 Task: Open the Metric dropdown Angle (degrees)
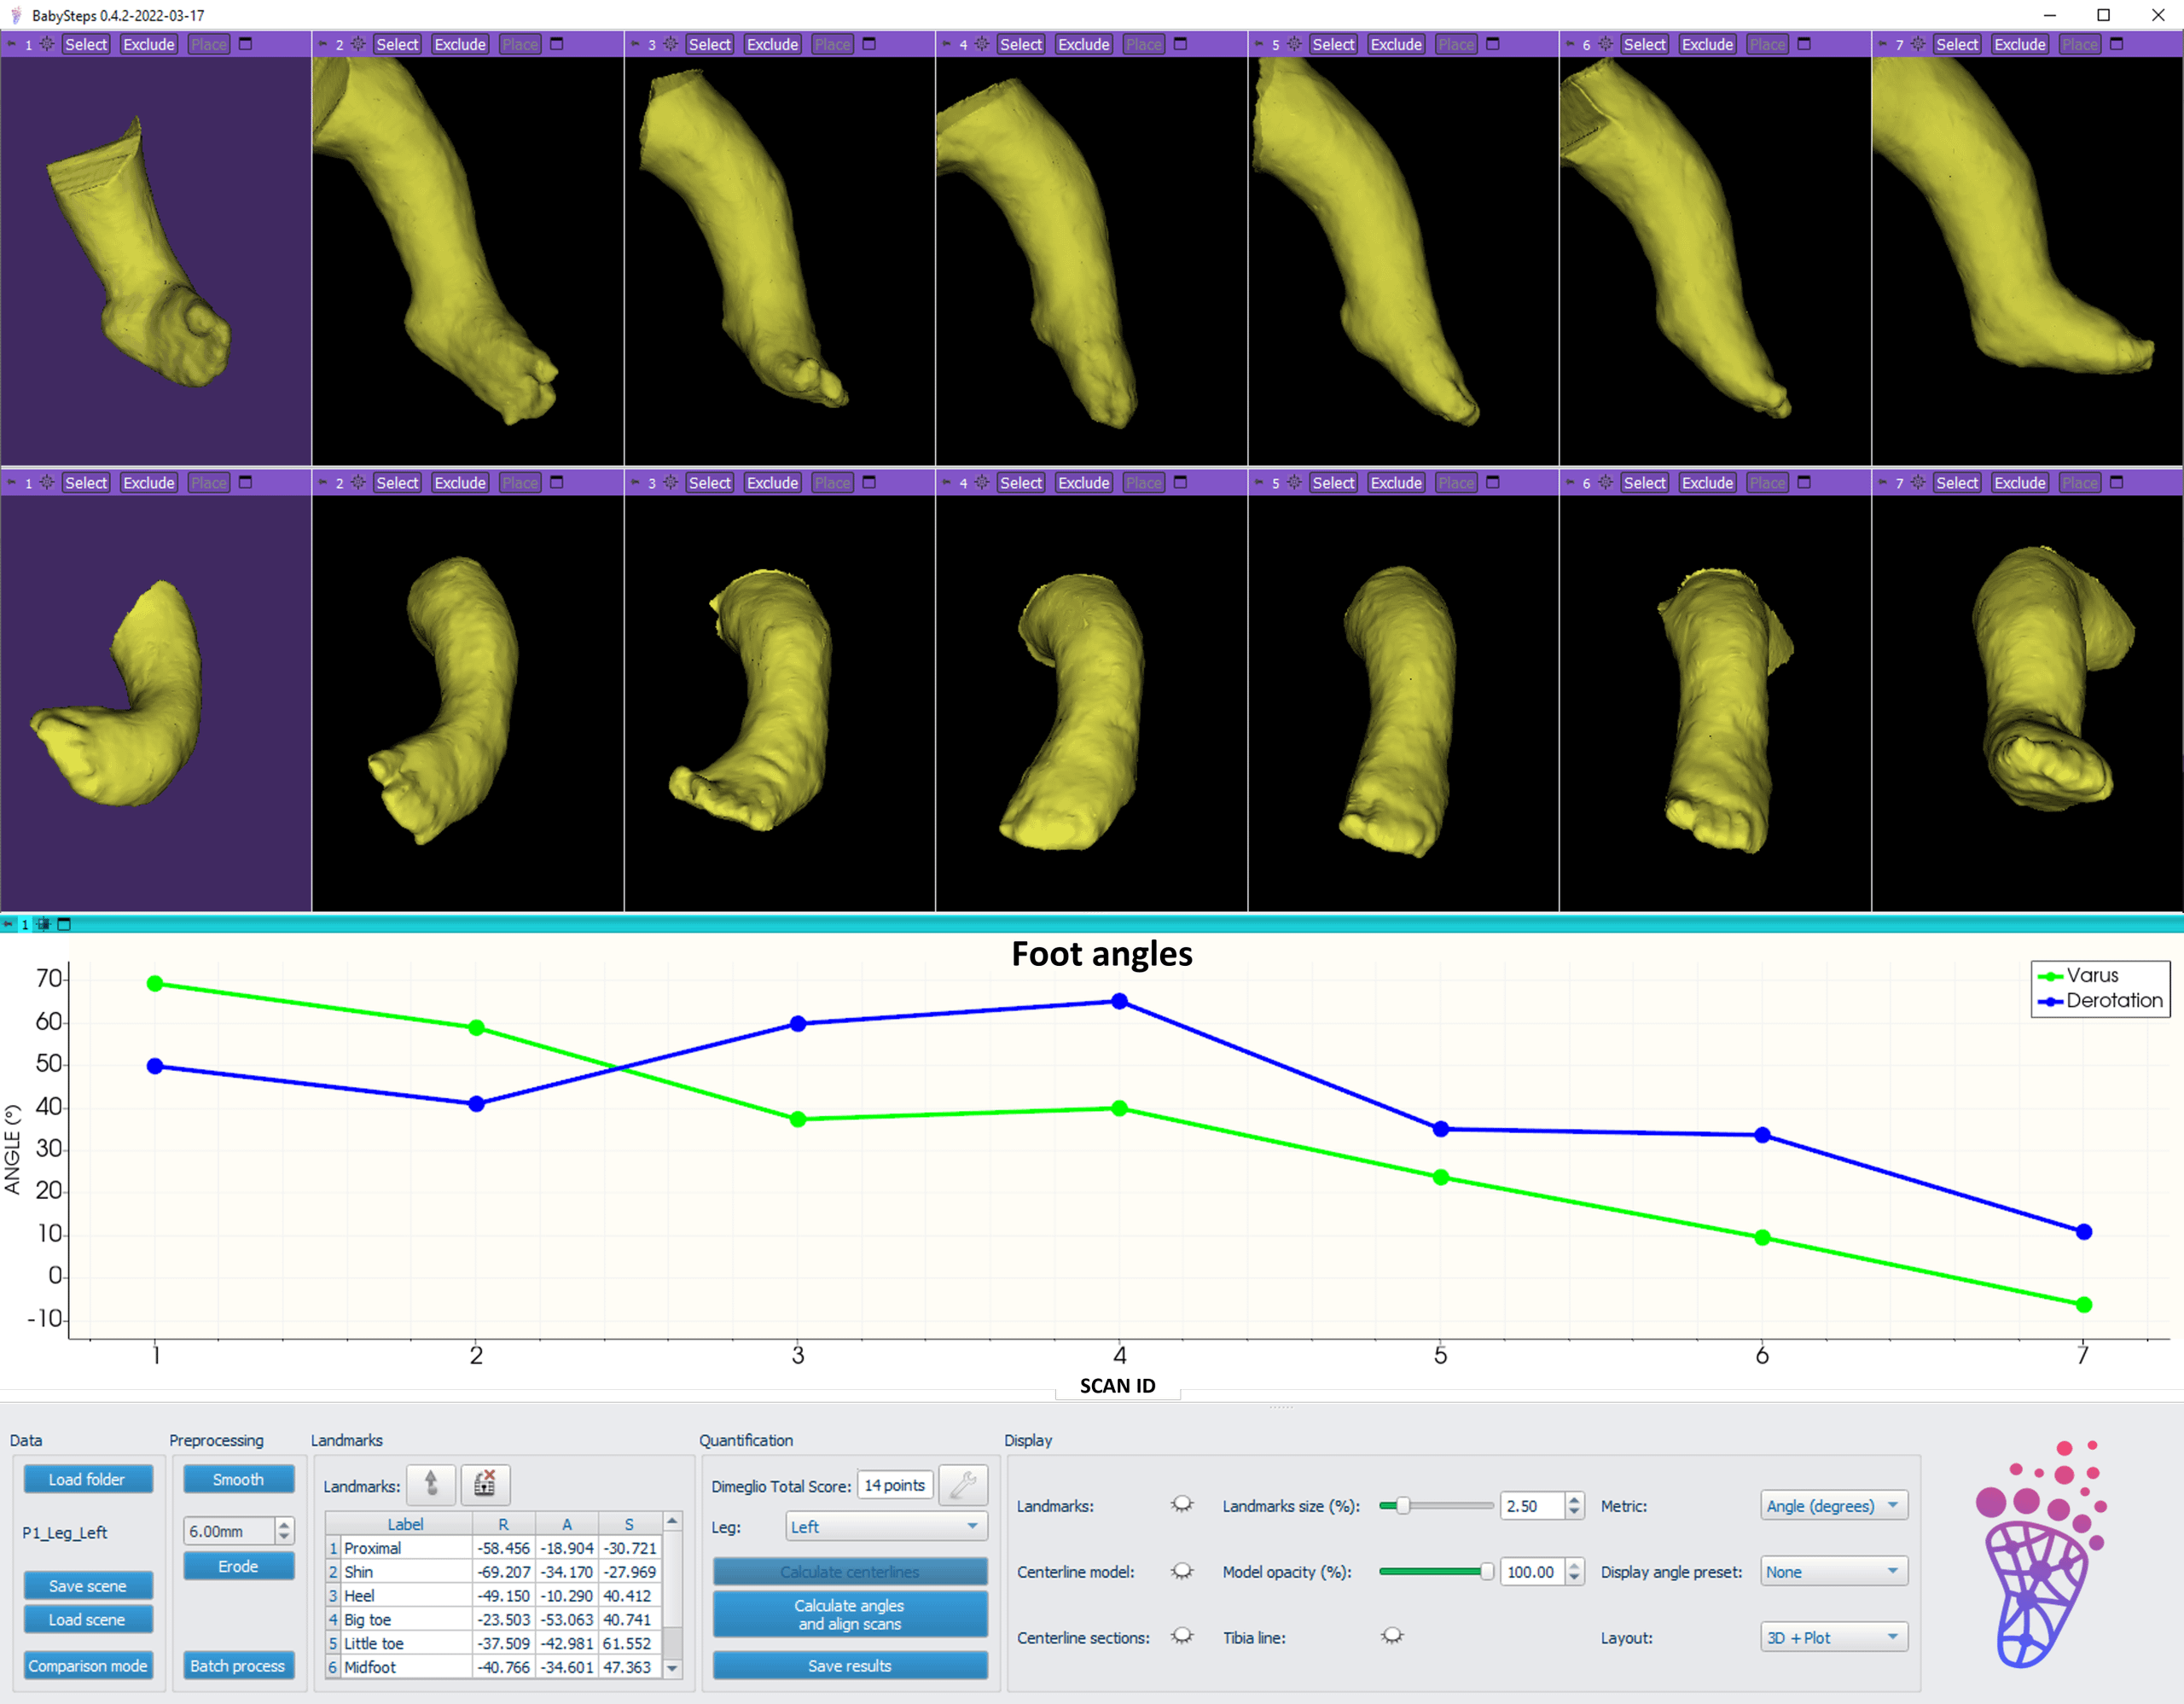pyautogui.click(x=1833, y=1506)
